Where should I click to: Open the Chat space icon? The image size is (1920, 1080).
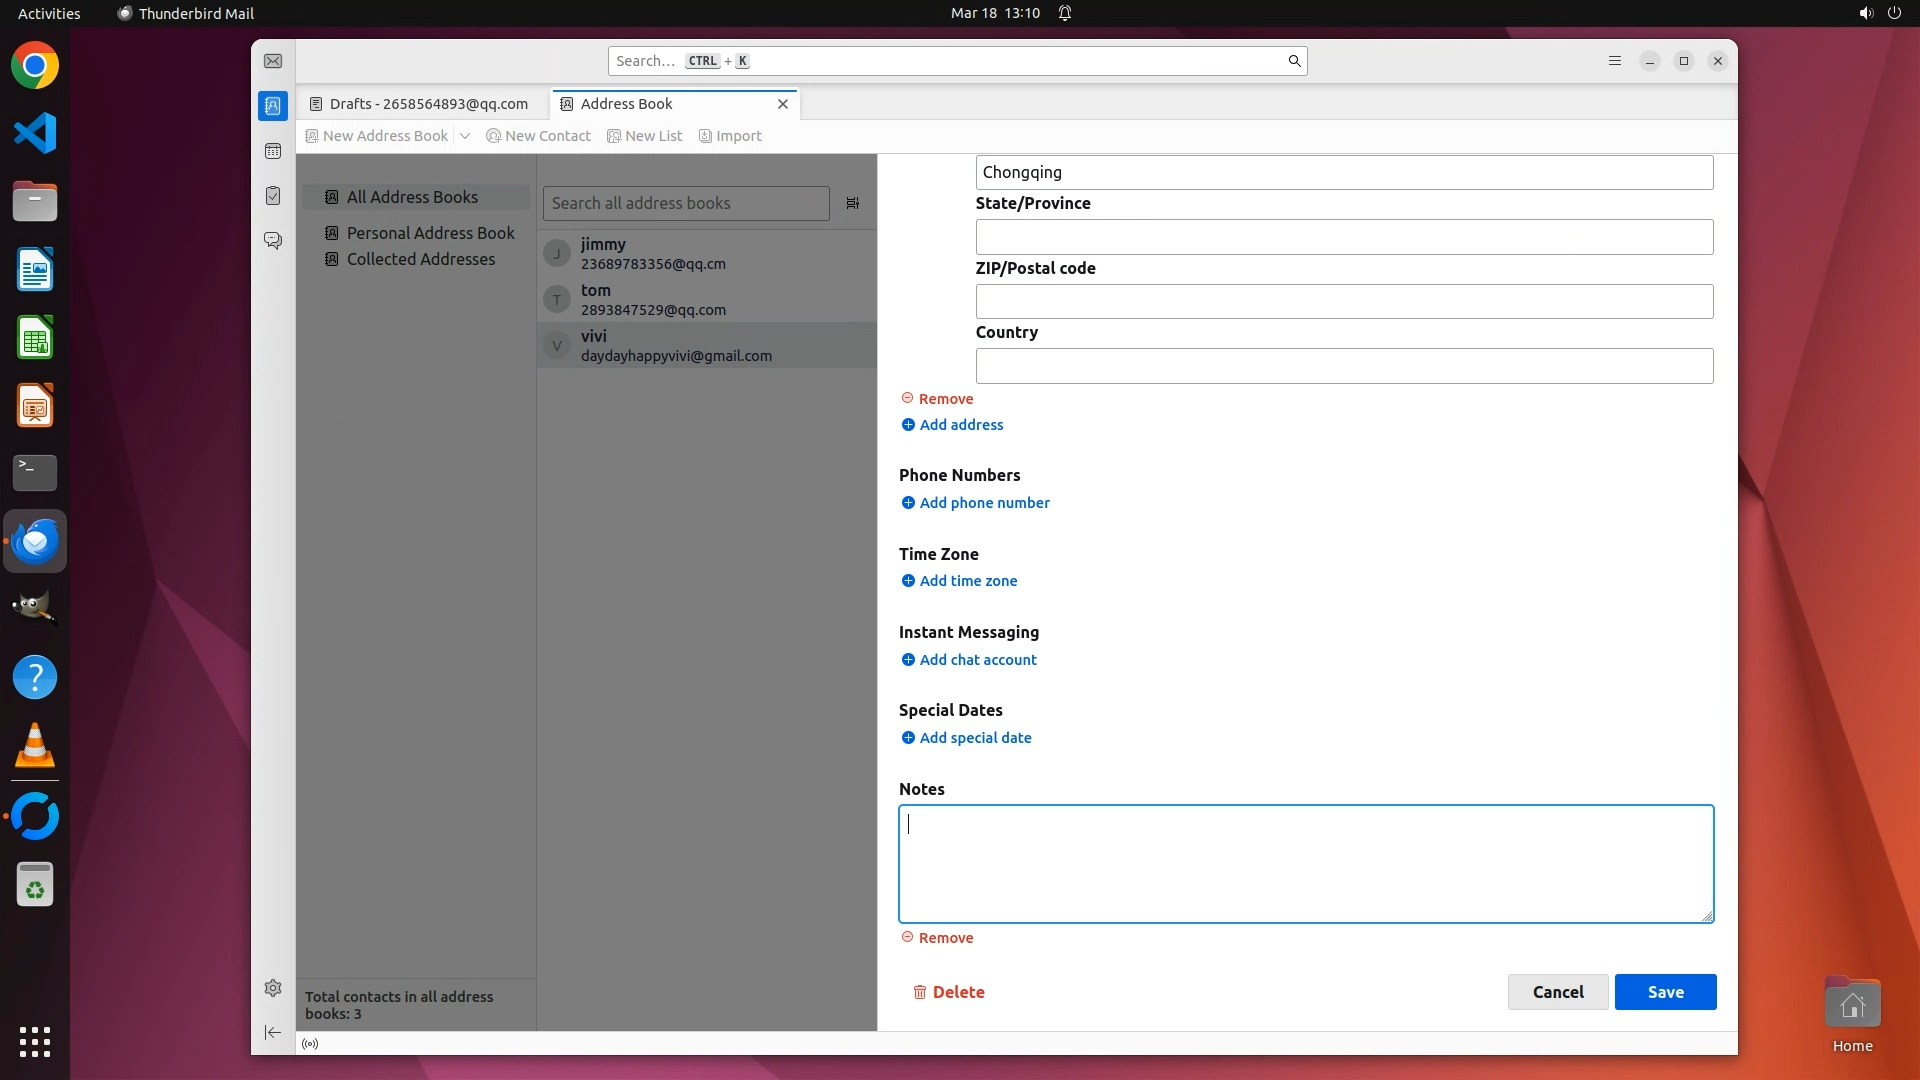click(273, 241)
